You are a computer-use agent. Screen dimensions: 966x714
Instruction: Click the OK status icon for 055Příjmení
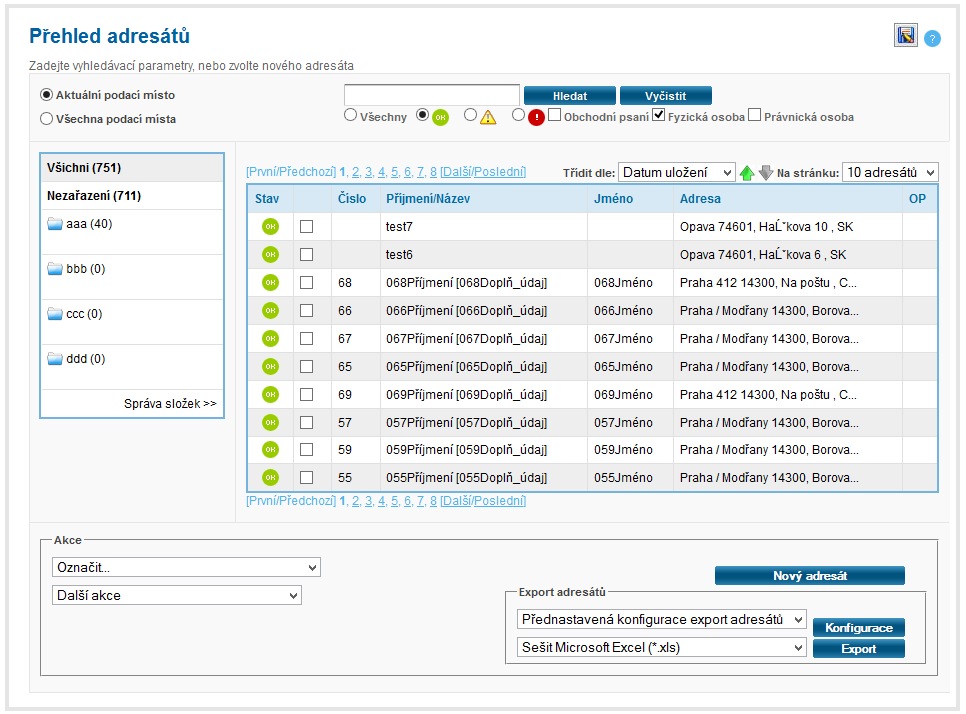point(270,478)
